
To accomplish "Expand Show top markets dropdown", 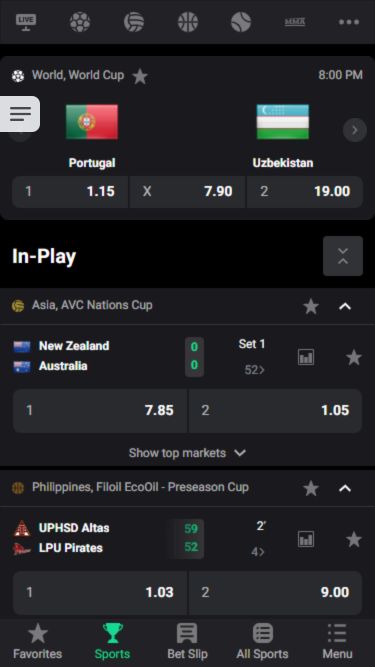I will pos(187,453).
